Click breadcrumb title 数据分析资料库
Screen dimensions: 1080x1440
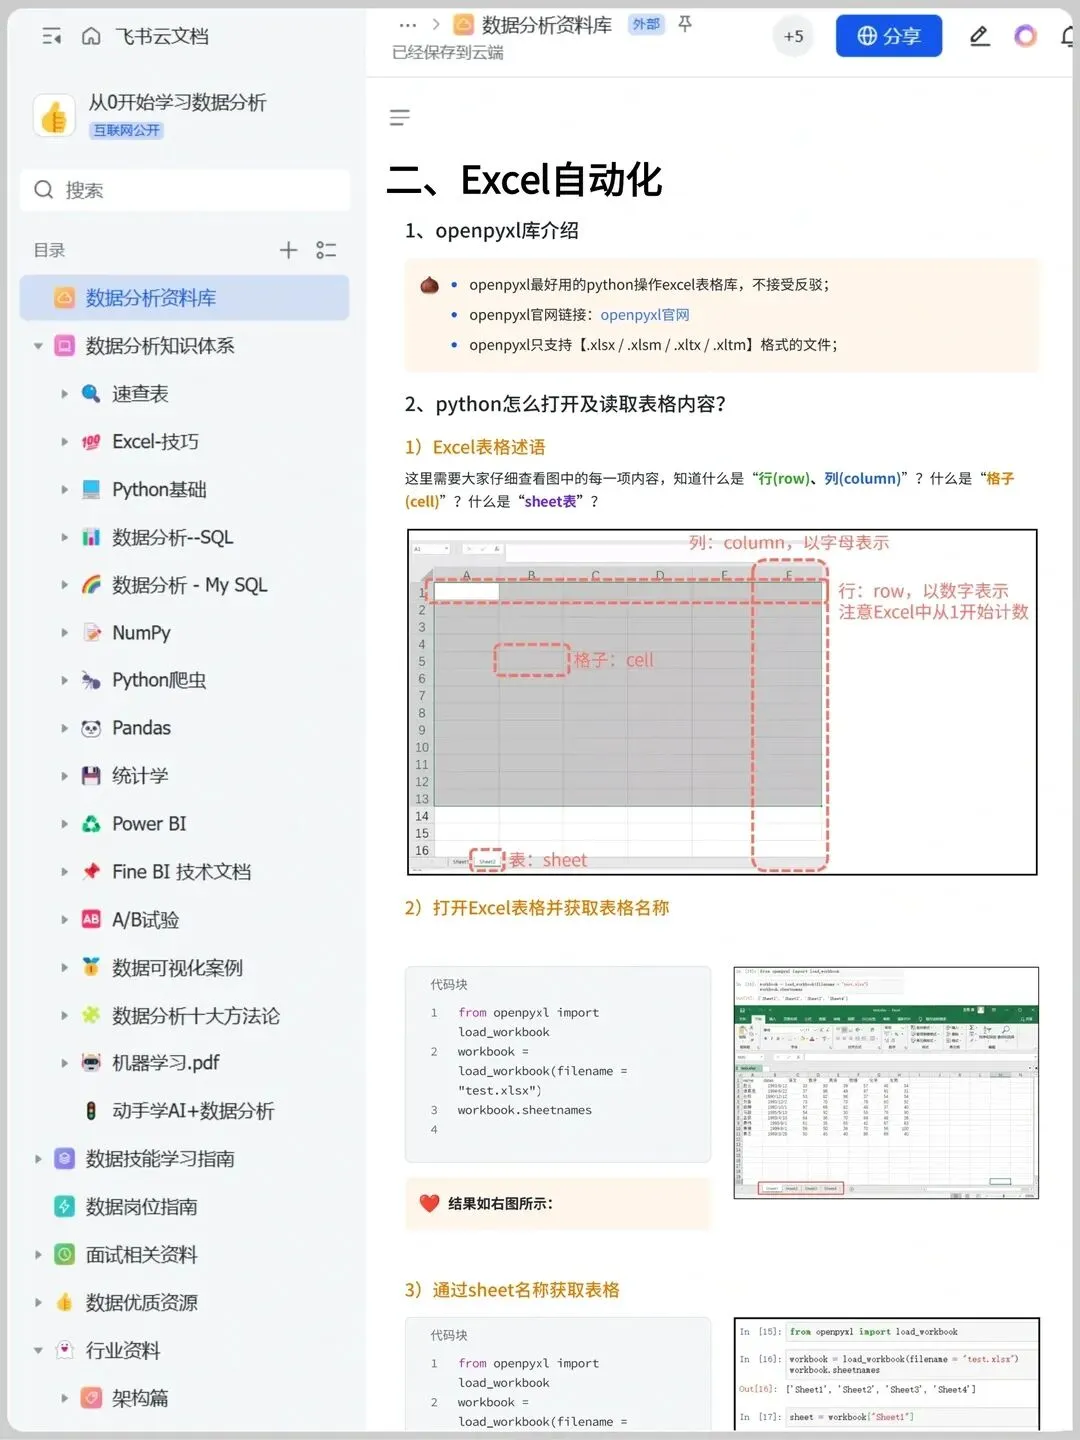(546, 25)
